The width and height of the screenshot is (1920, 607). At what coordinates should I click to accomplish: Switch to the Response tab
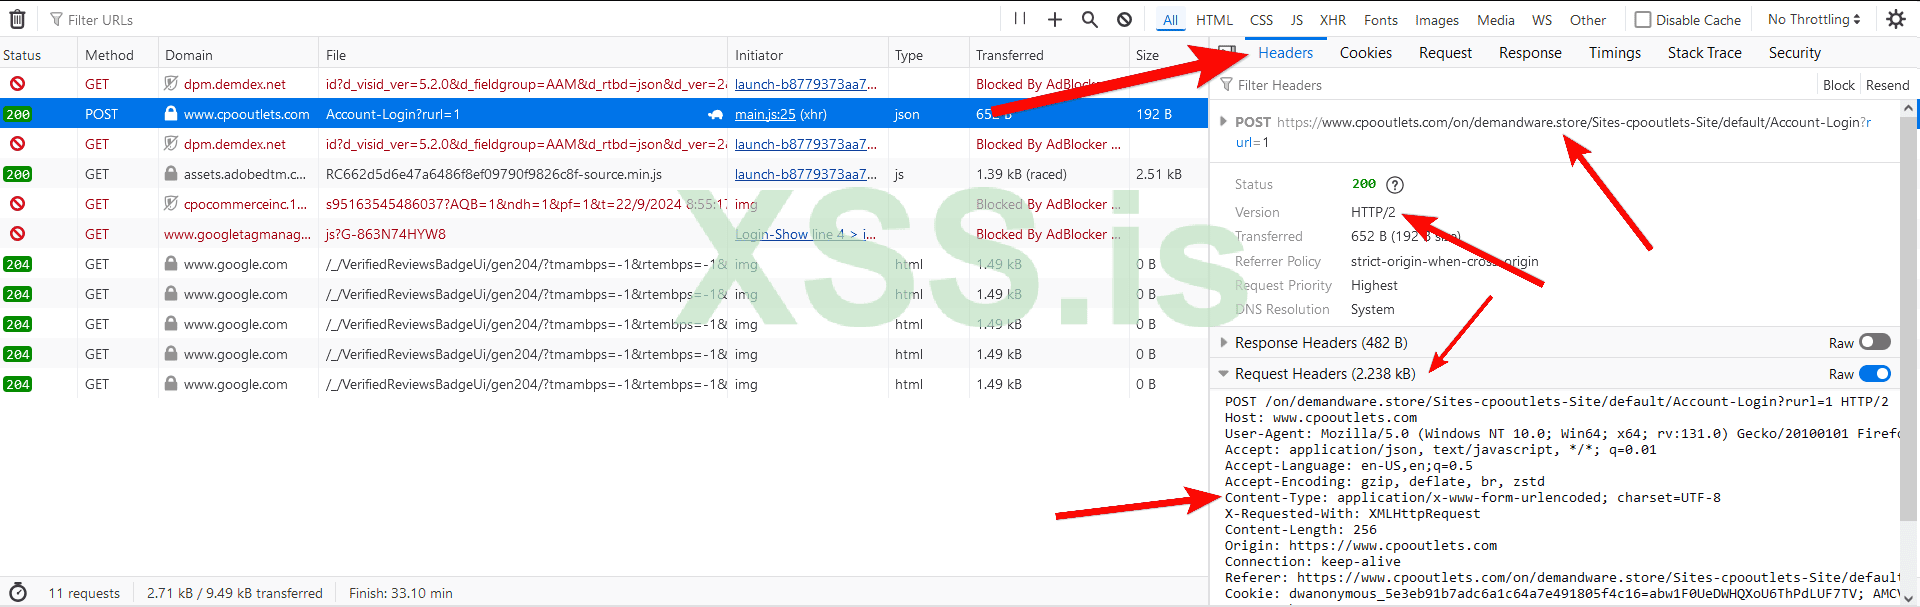(1530, 53)
